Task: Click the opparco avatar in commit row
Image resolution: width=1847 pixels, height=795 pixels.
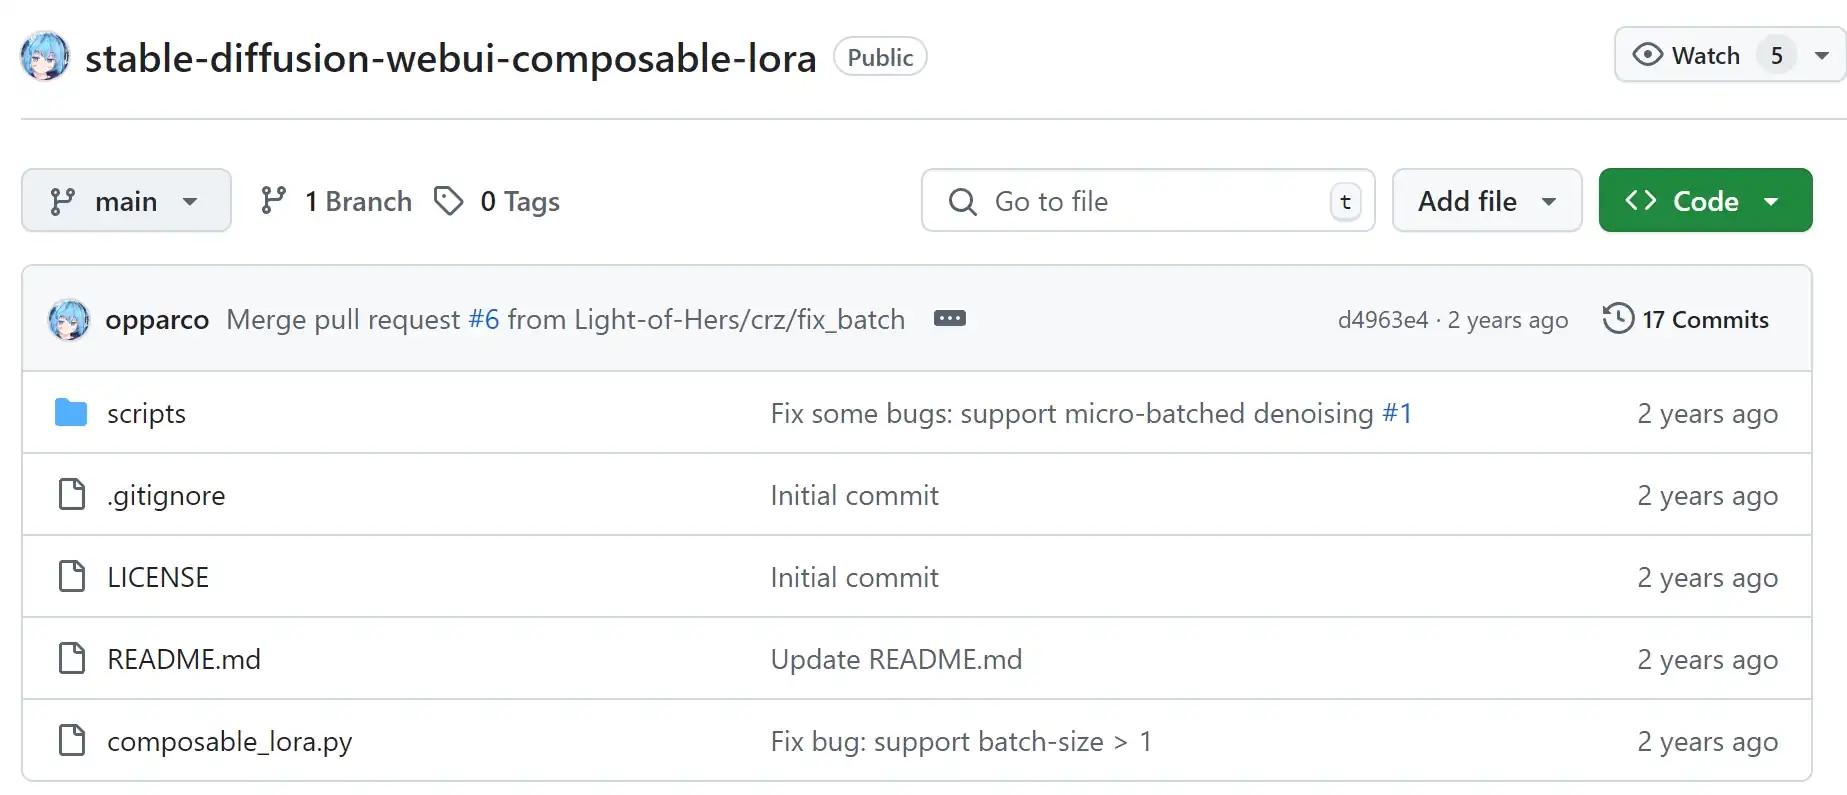Action: tap(69, 319)
